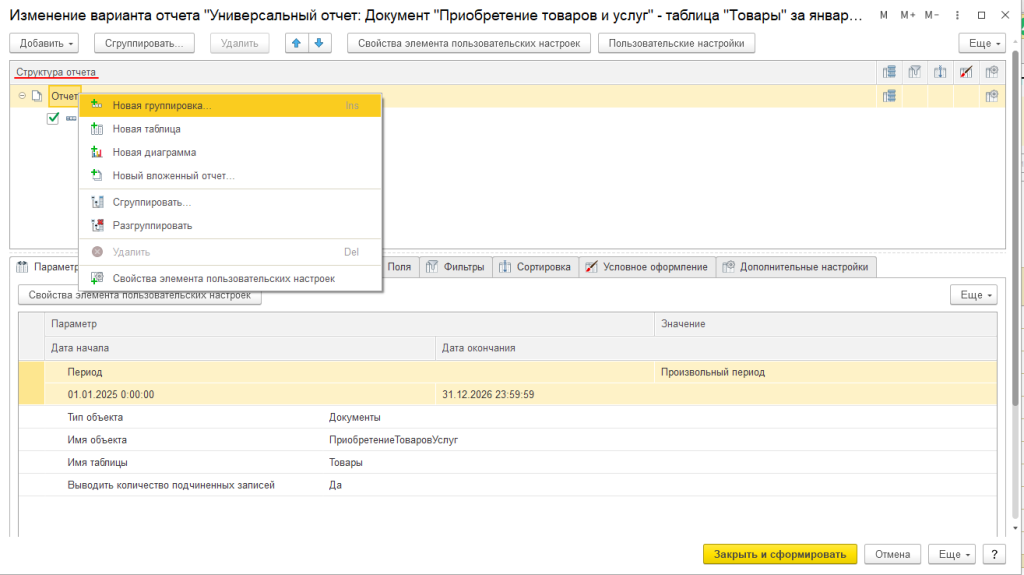Open the help question mark button
This screenshot has height=575, width=1024.
(994, 554)
